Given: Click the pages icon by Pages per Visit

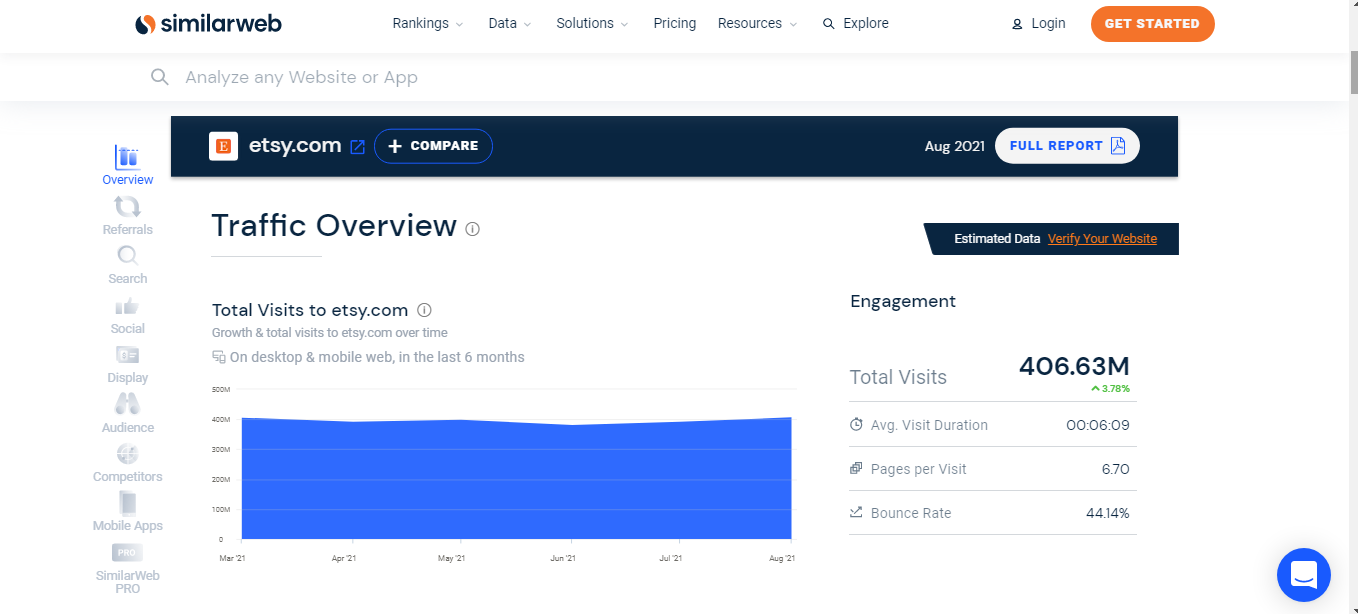Looking at the screenshot, I should pos(856,469).
